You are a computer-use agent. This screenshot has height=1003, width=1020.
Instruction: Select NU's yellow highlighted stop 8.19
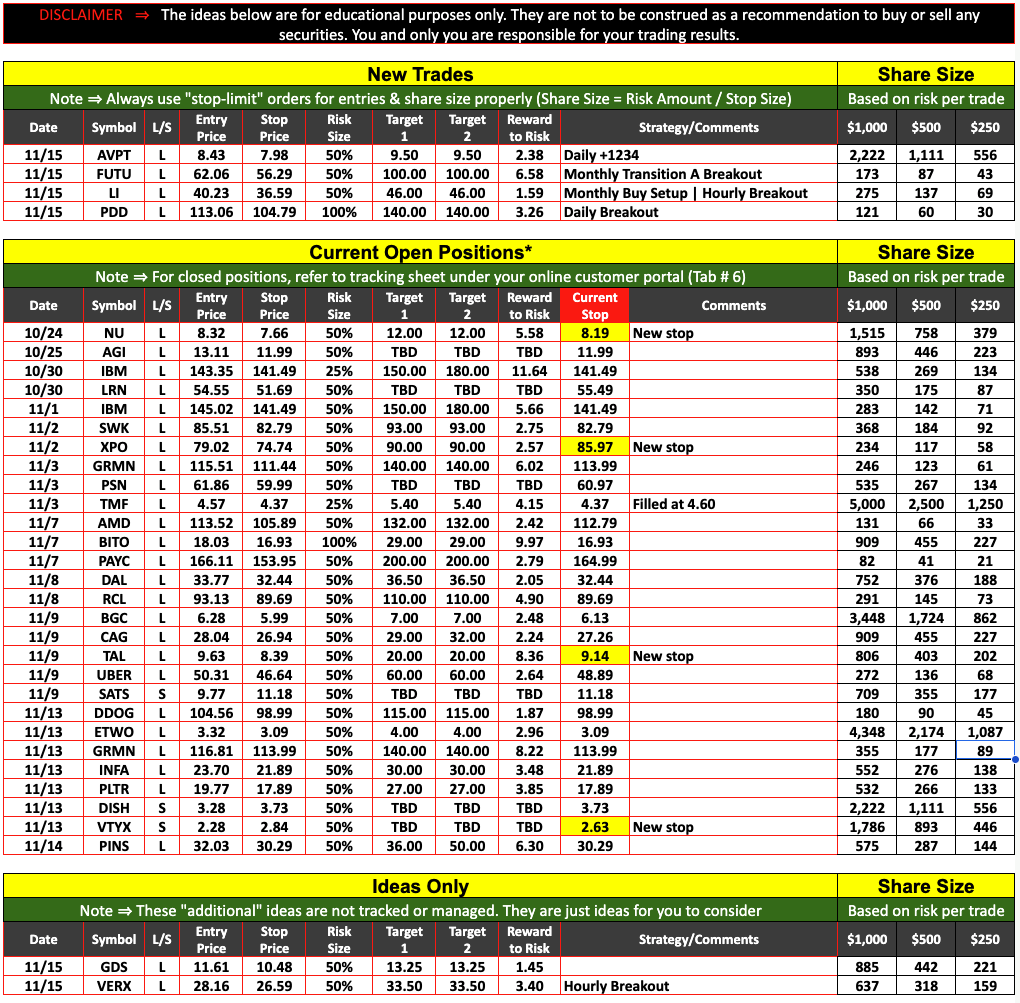[594, 333]
